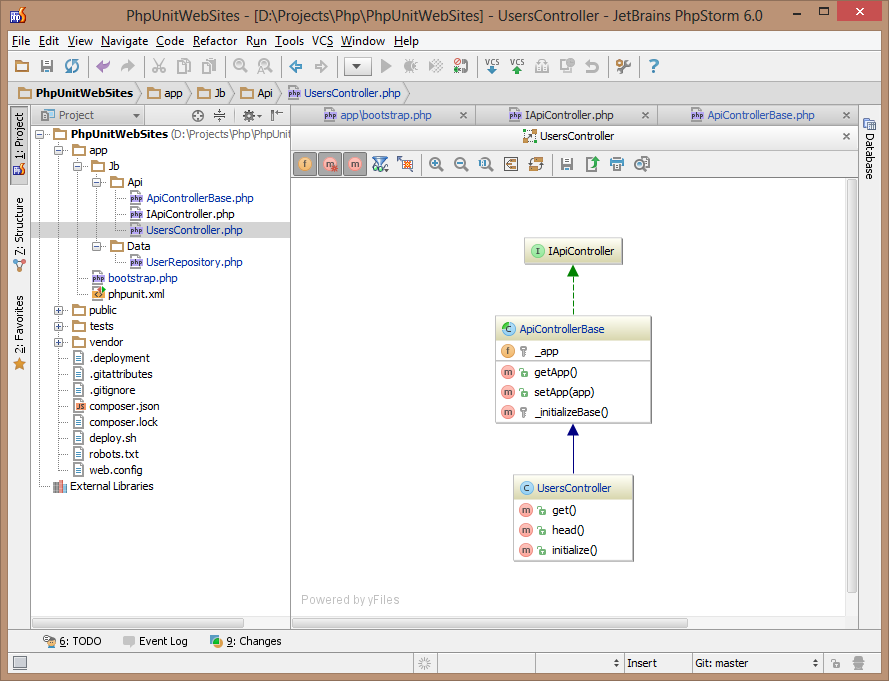The width and height of the screenshot is (889, 681).
Task: Click the Replace toolbar icon
Action: tap(265, 66)
